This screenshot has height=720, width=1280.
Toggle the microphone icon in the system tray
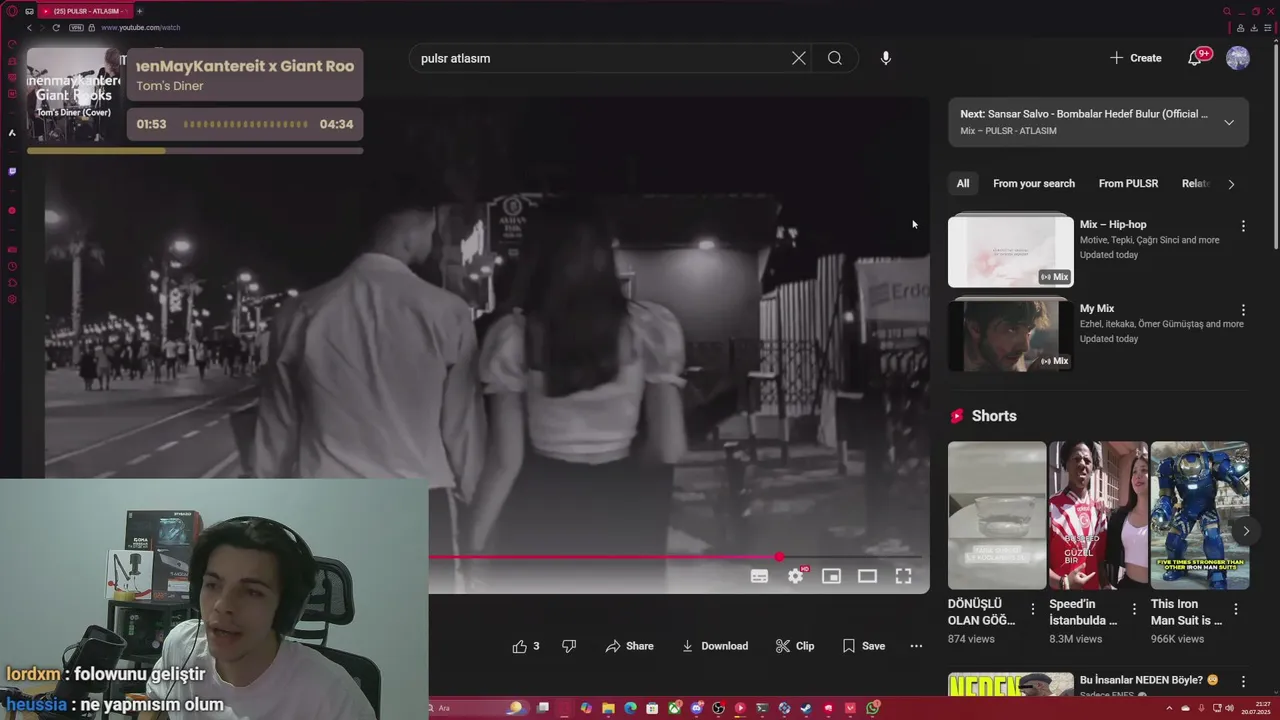(x=1201, y=708)
